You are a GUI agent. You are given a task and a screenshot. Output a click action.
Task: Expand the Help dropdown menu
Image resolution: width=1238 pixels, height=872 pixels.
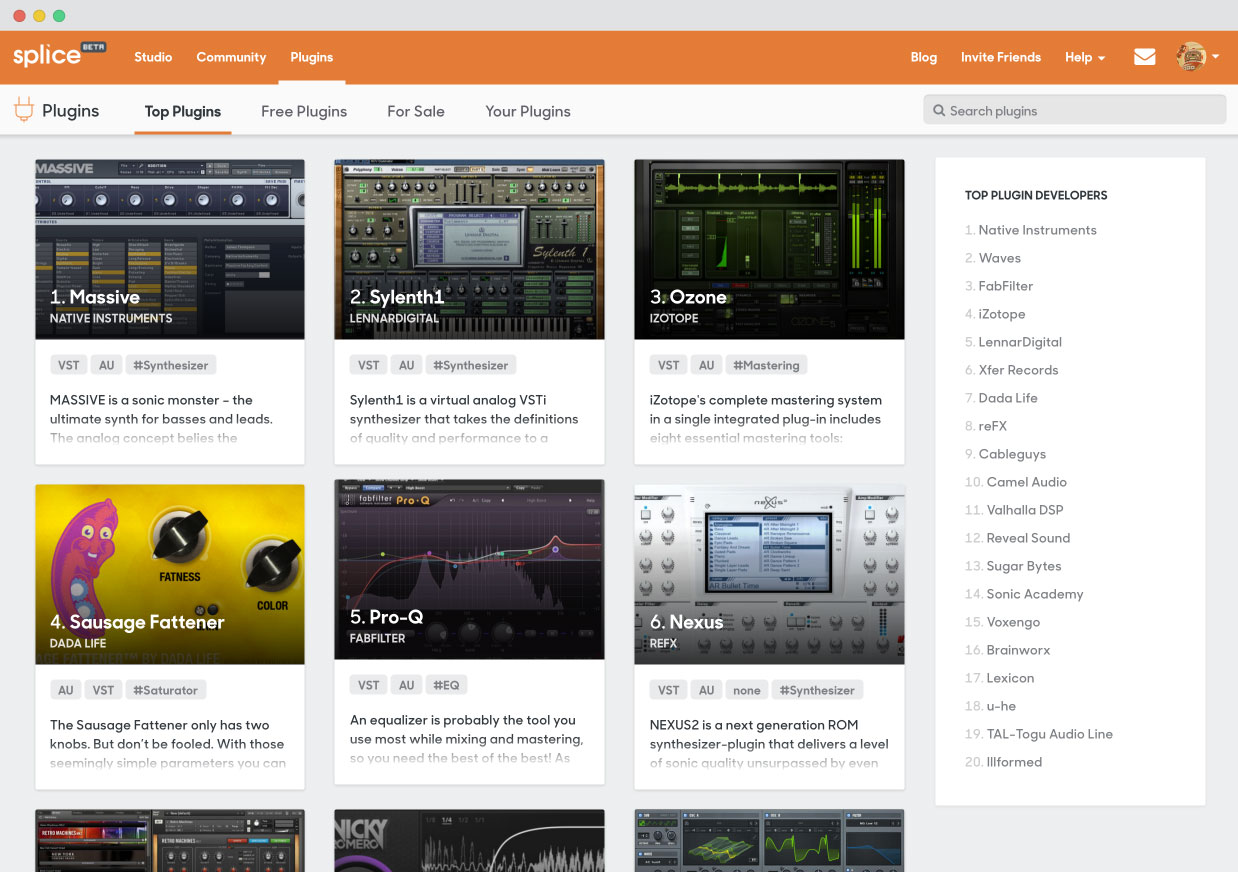point(1085,57)
